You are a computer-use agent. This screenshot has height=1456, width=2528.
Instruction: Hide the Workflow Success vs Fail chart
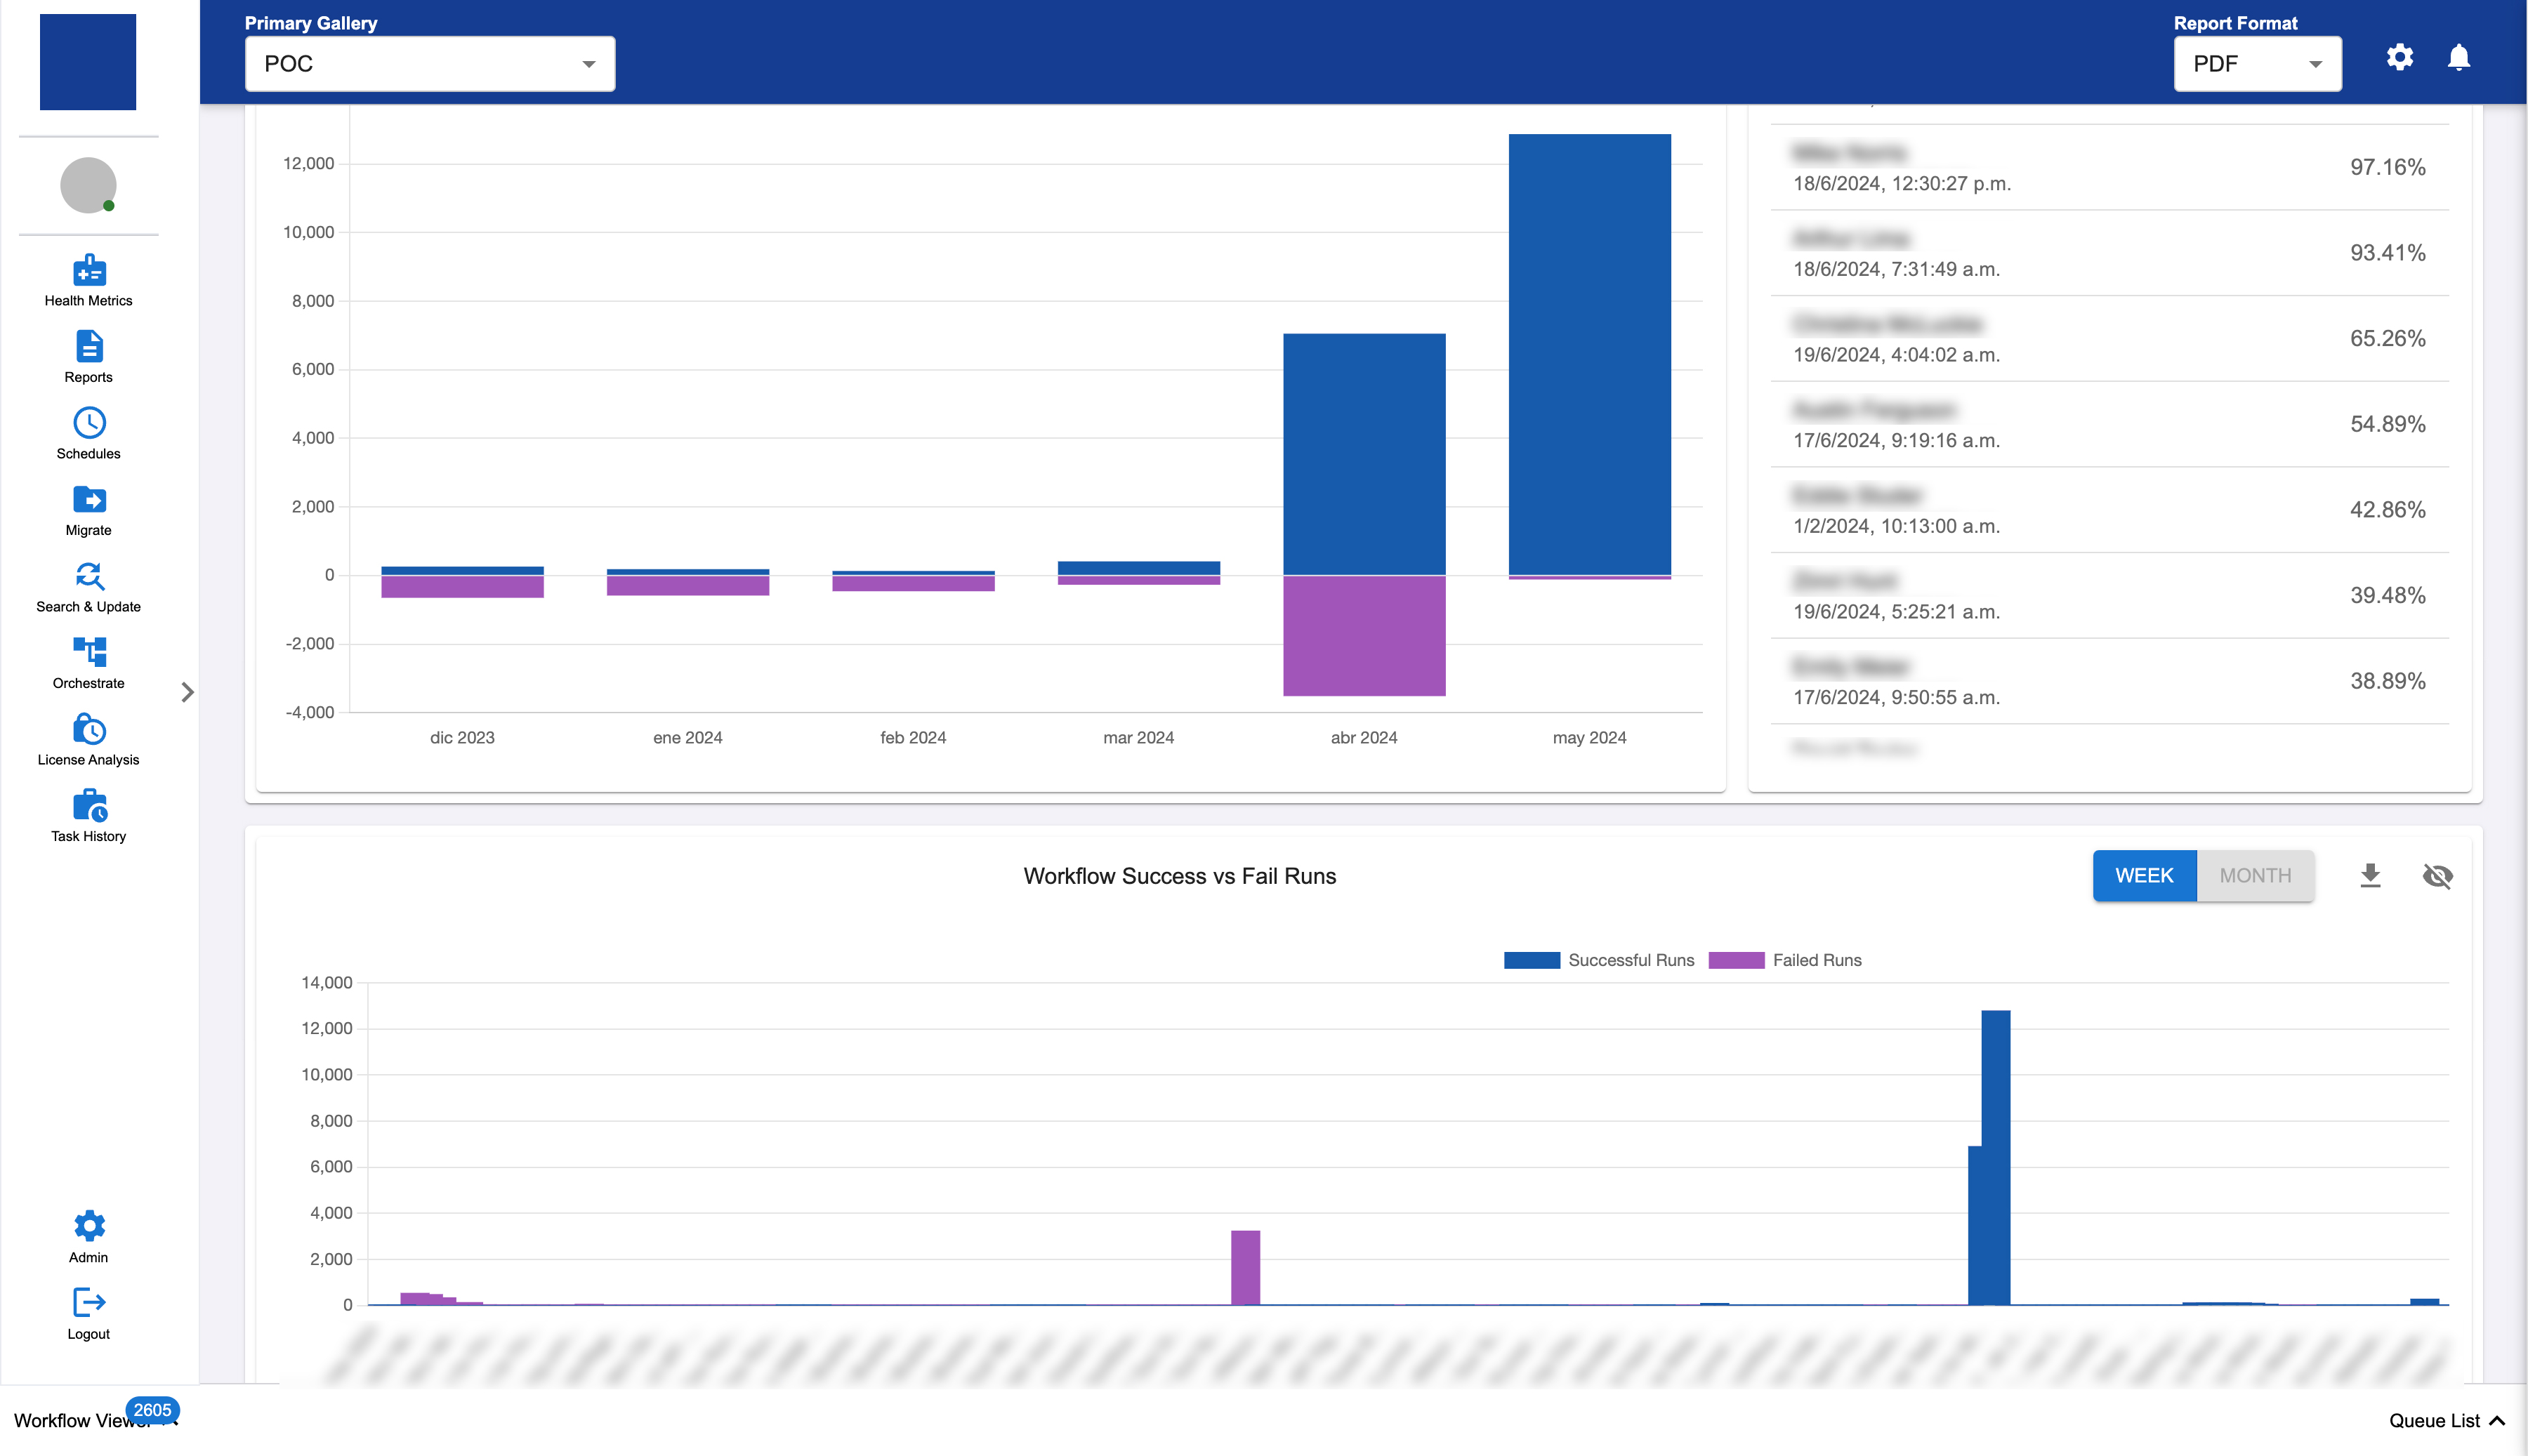pos(2437,876)
